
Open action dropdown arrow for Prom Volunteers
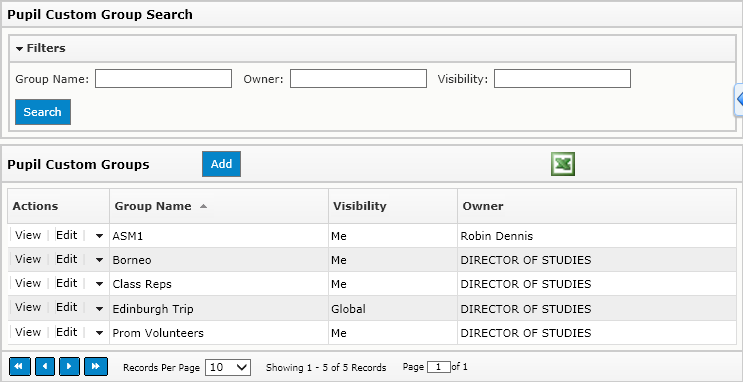point(99,333)
